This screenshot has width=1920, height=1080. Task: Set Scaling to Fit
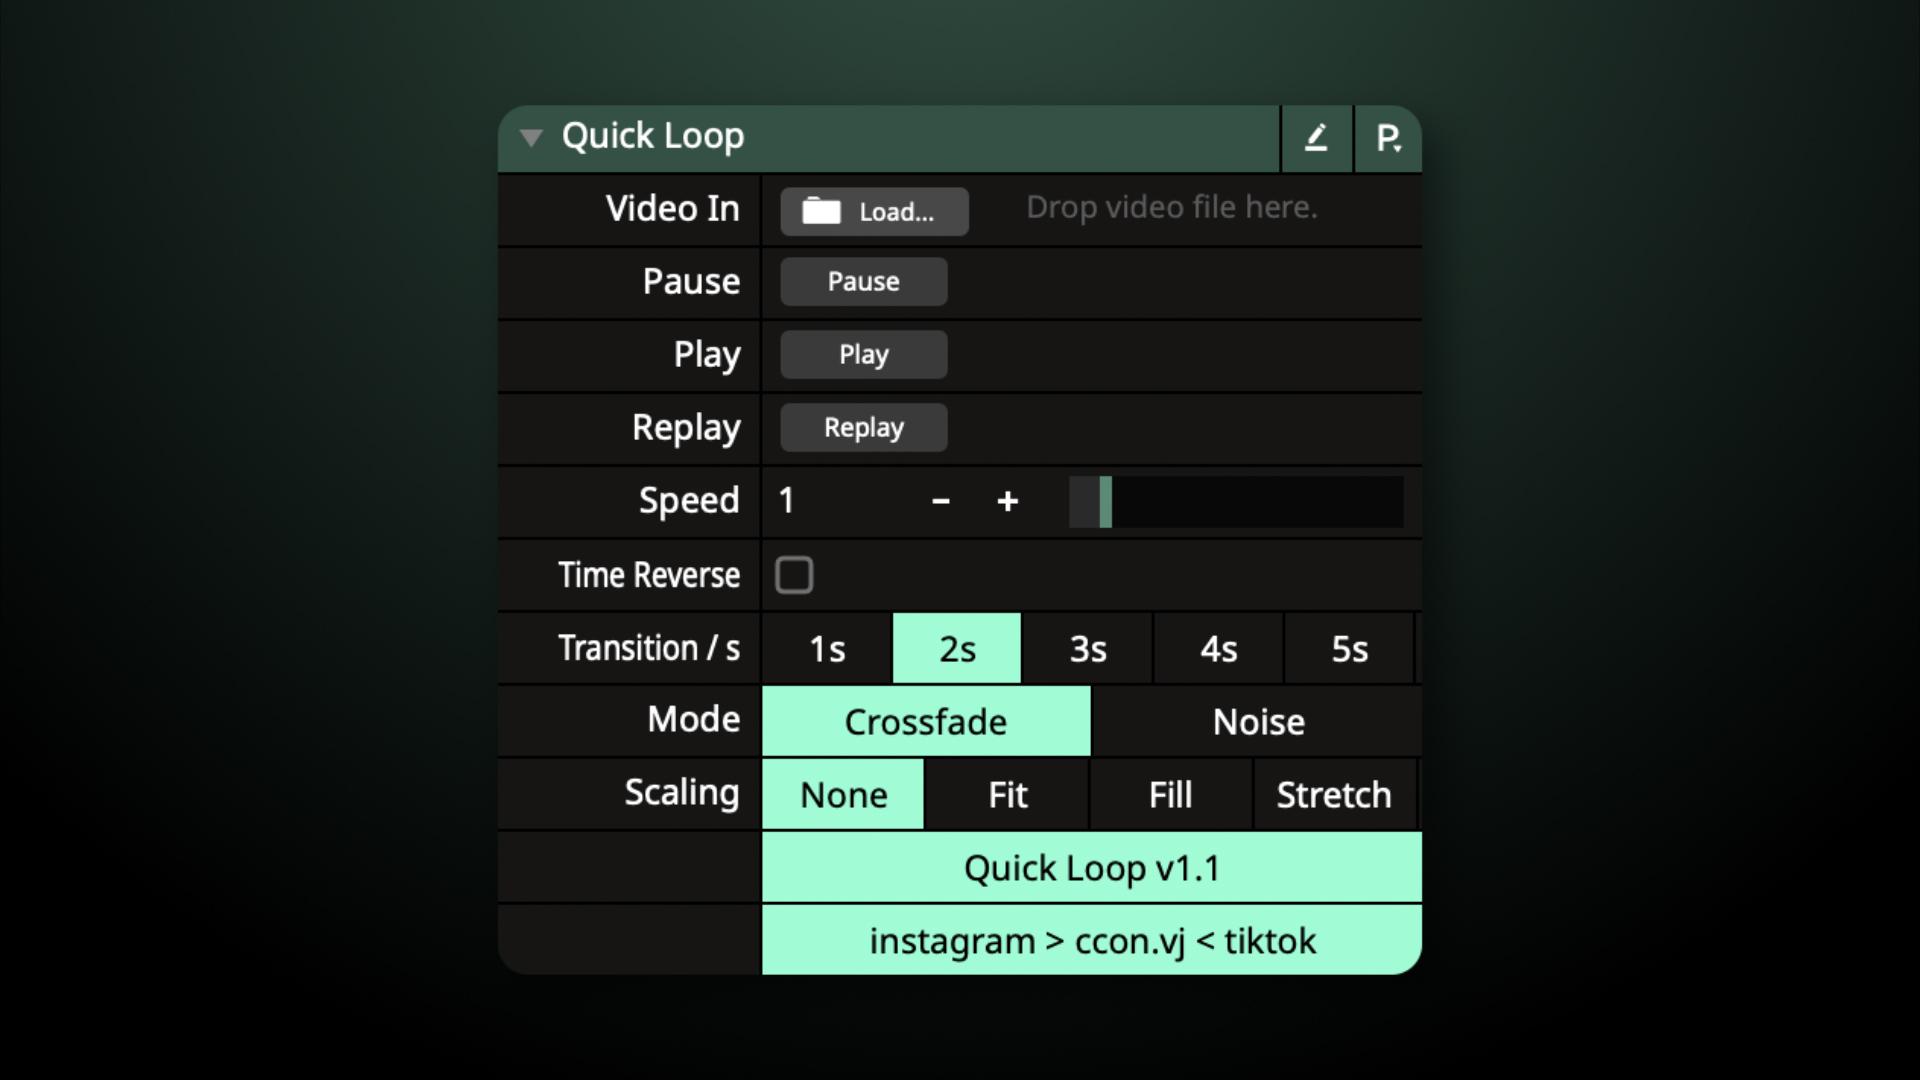[1007, 795]
